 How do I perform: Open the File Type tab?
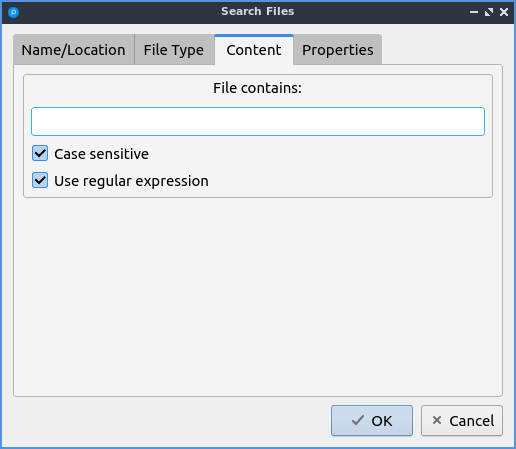click(x=174, y=50)
